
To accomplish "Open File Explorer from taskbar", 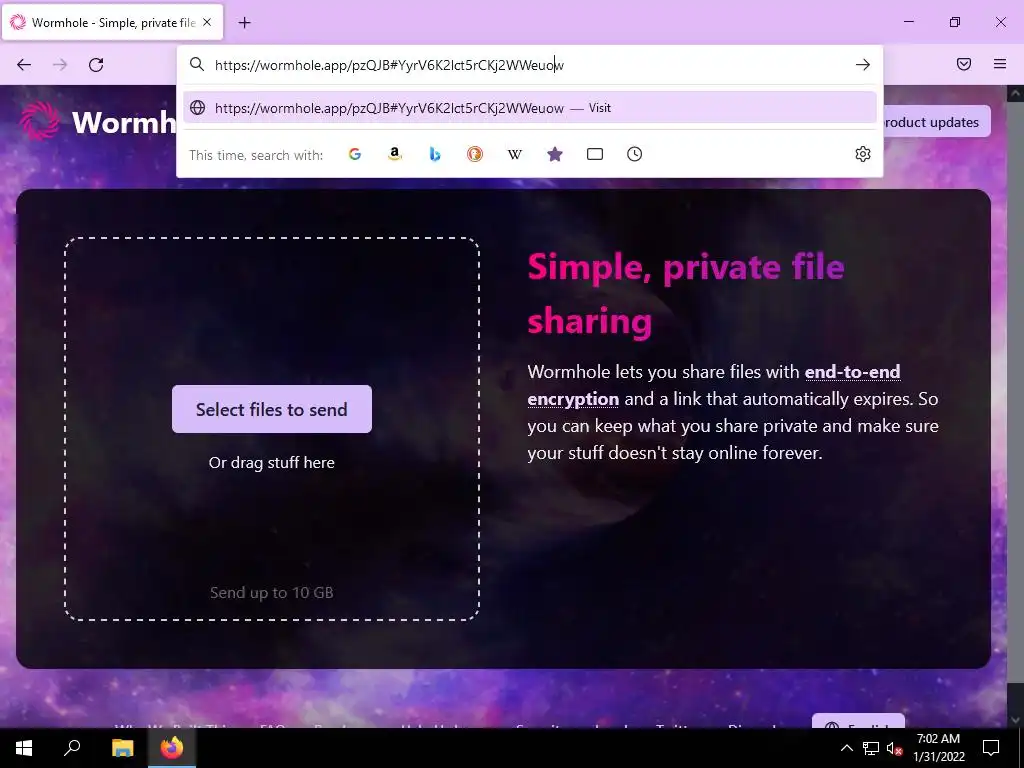I will (122, 748).
